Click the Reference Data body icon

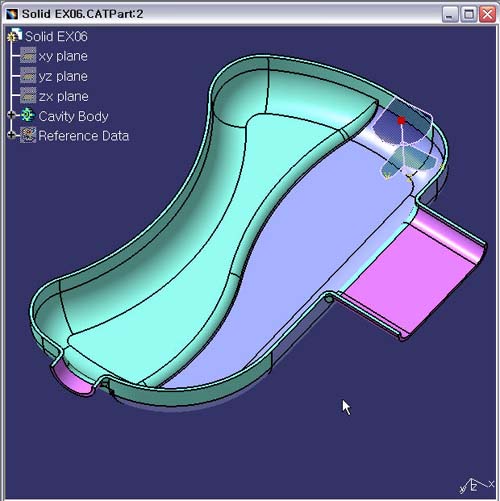[28, 135]
